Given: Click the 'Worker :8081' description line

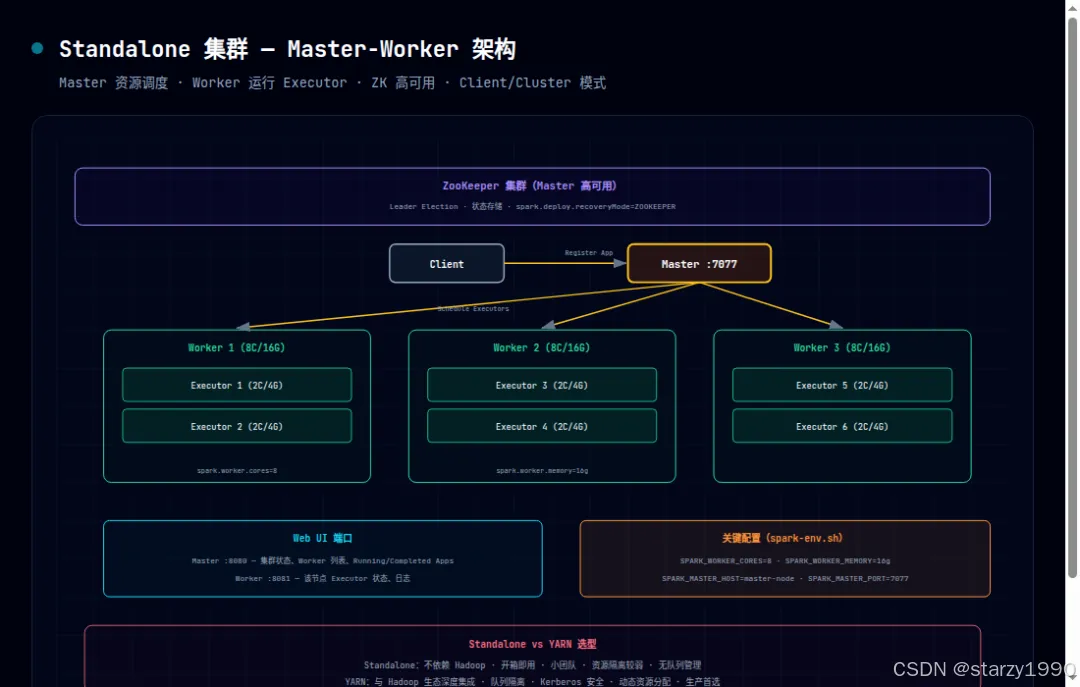Looking at the screenshot, I should tap(322, 578).
